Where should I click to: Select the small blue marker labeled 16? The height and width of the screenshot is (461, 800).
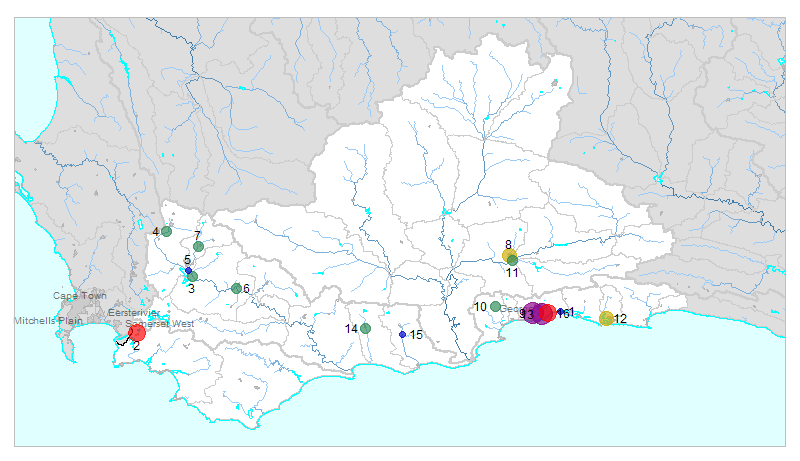point(561,312)
